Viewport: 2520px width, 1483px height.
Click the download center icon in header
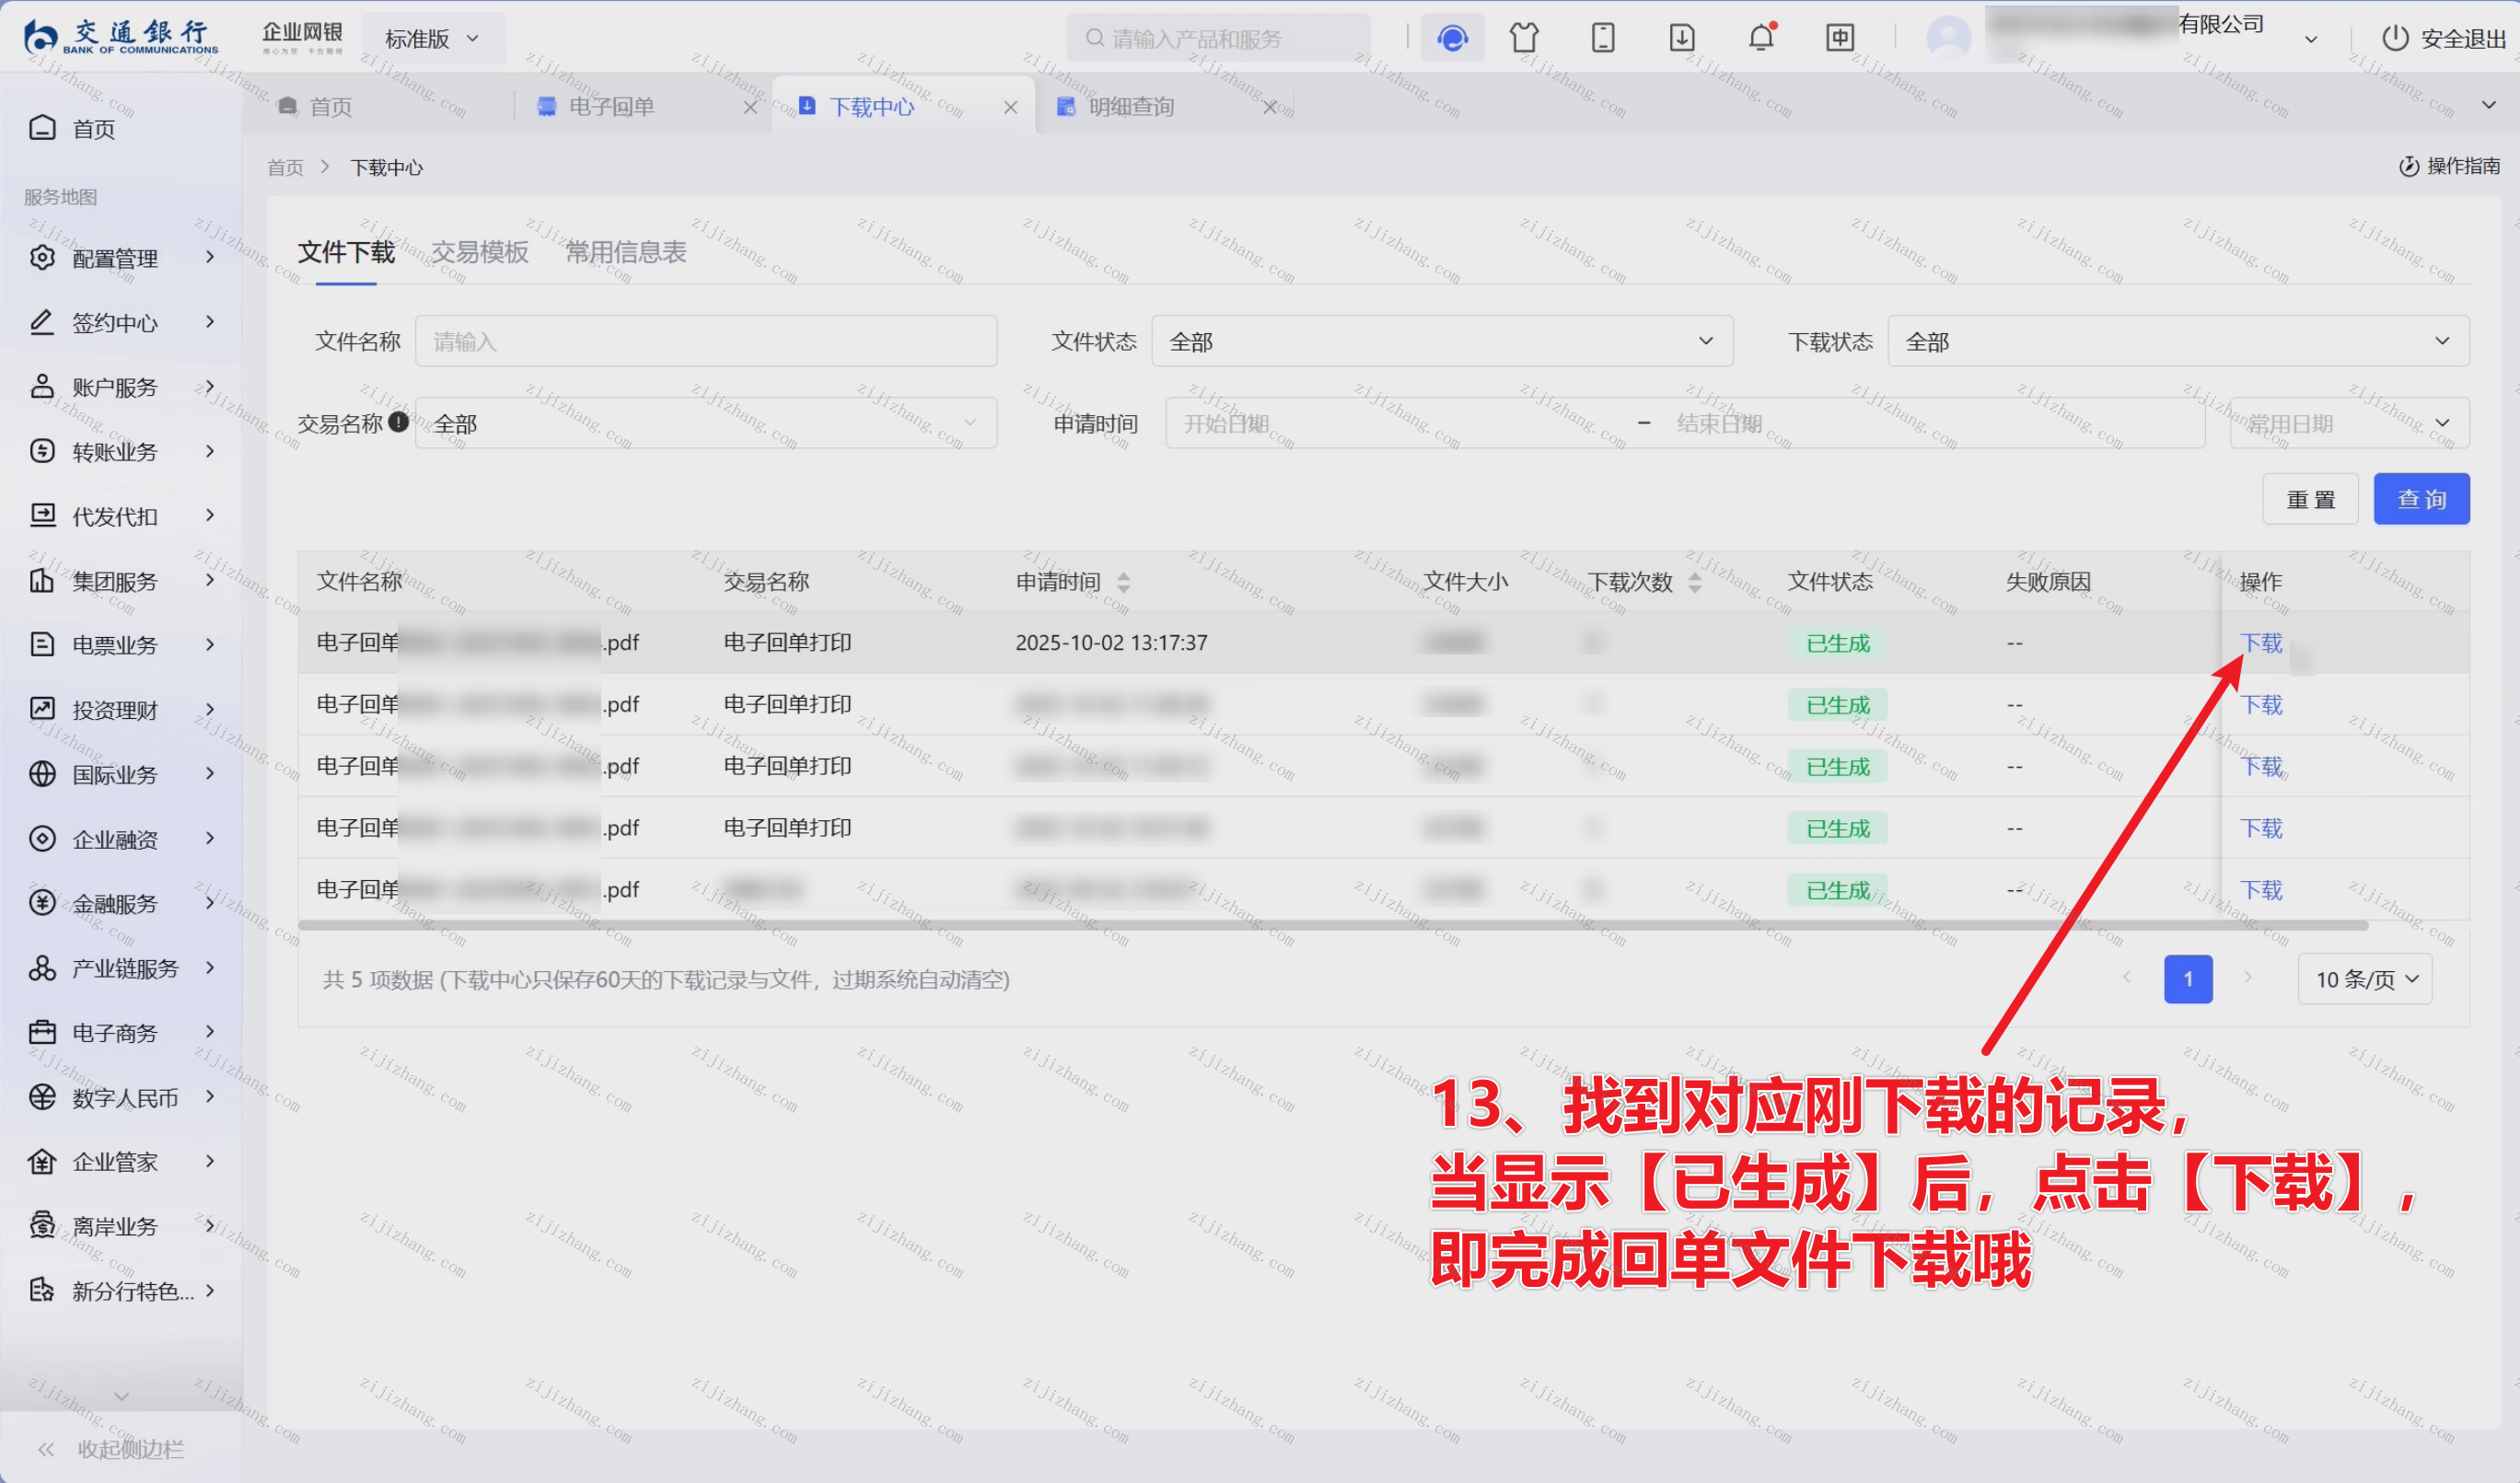[x=1682, y=38]
